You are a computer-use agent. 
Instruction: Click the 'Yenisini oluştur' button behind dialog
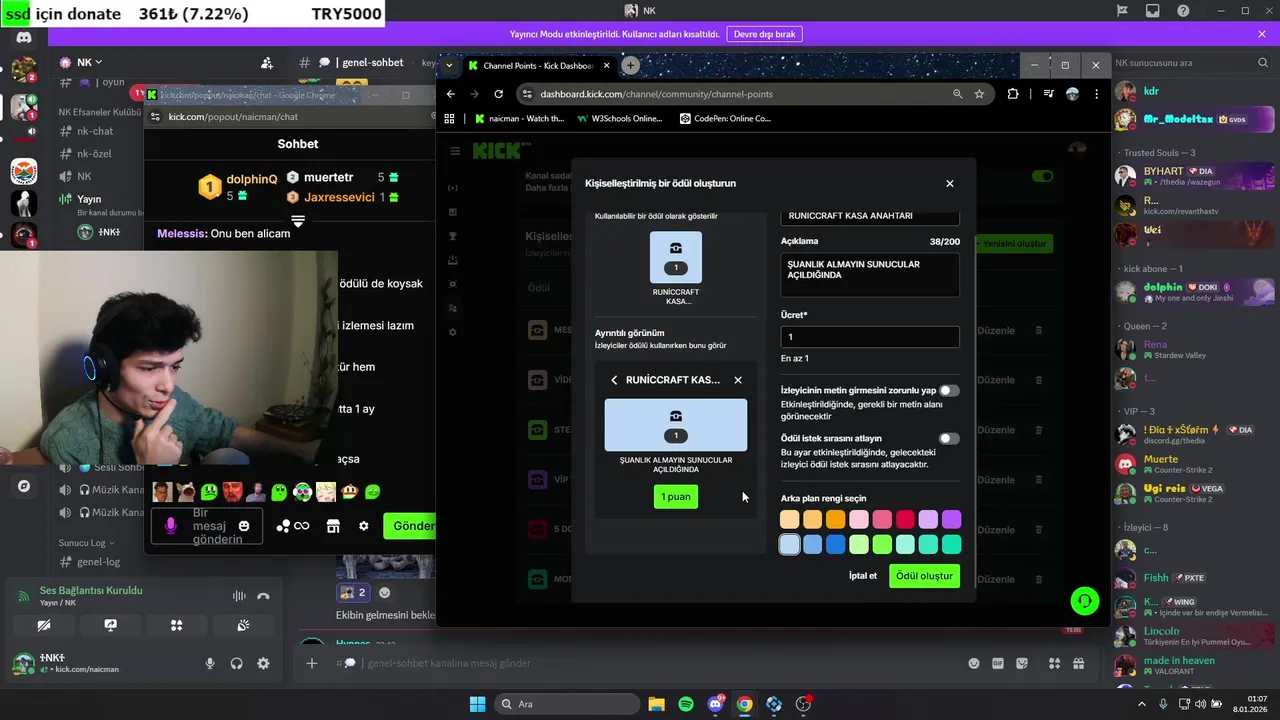pos(1014,244)
